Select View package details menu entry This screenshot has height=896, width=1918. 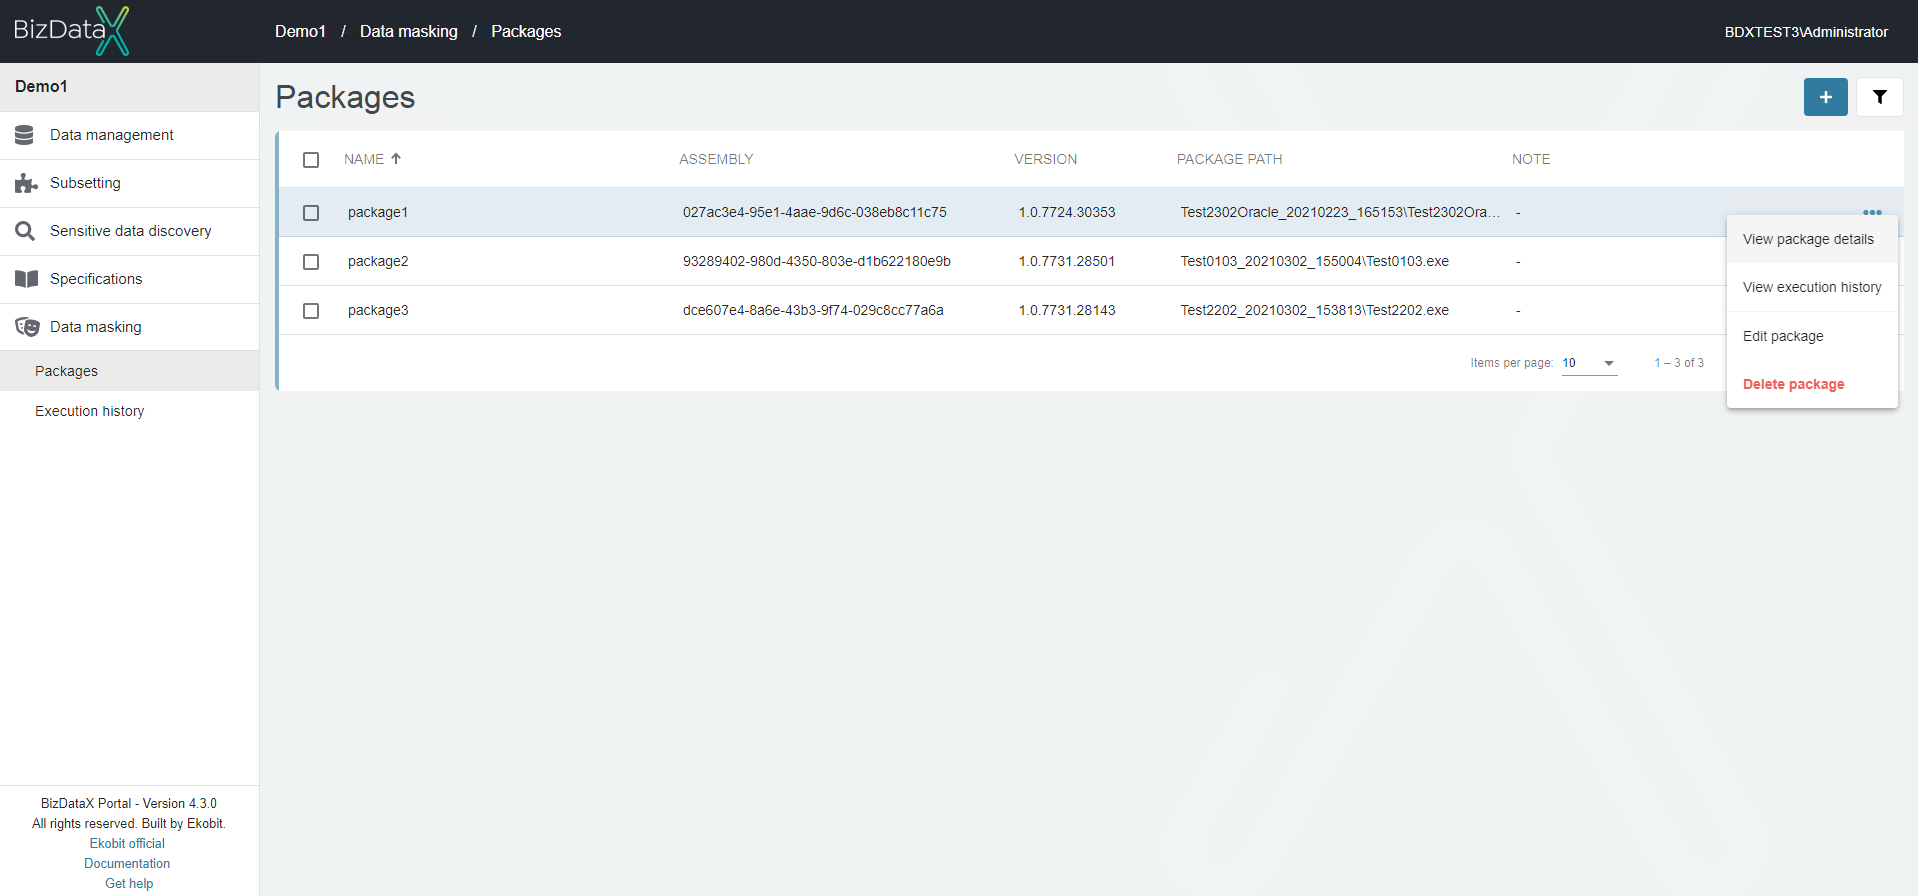(x=1812, y=239)
